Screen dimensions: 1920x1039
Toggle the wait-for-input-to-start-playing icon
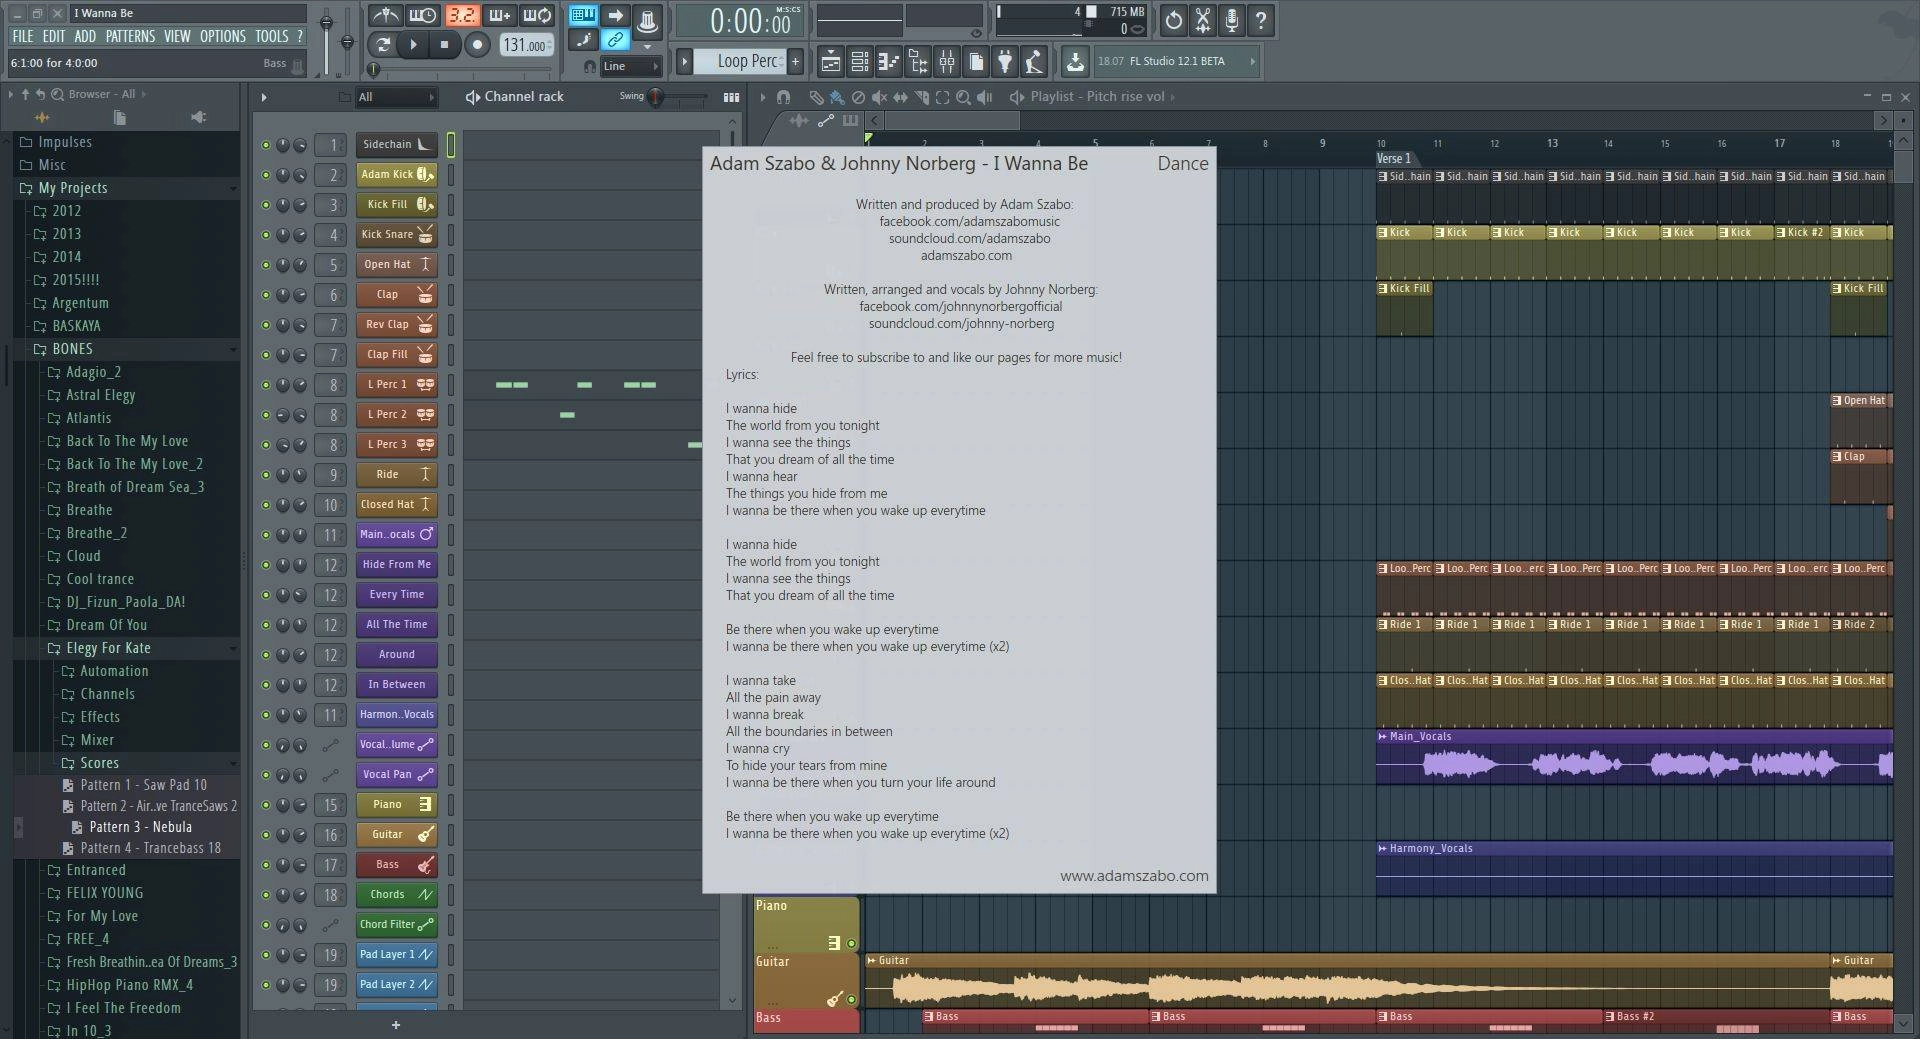pos(422,16)
